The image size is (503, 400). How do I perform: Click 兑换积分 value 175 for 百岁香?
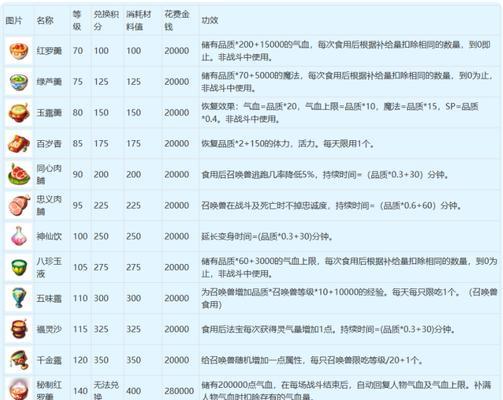[x=101, y=144]
